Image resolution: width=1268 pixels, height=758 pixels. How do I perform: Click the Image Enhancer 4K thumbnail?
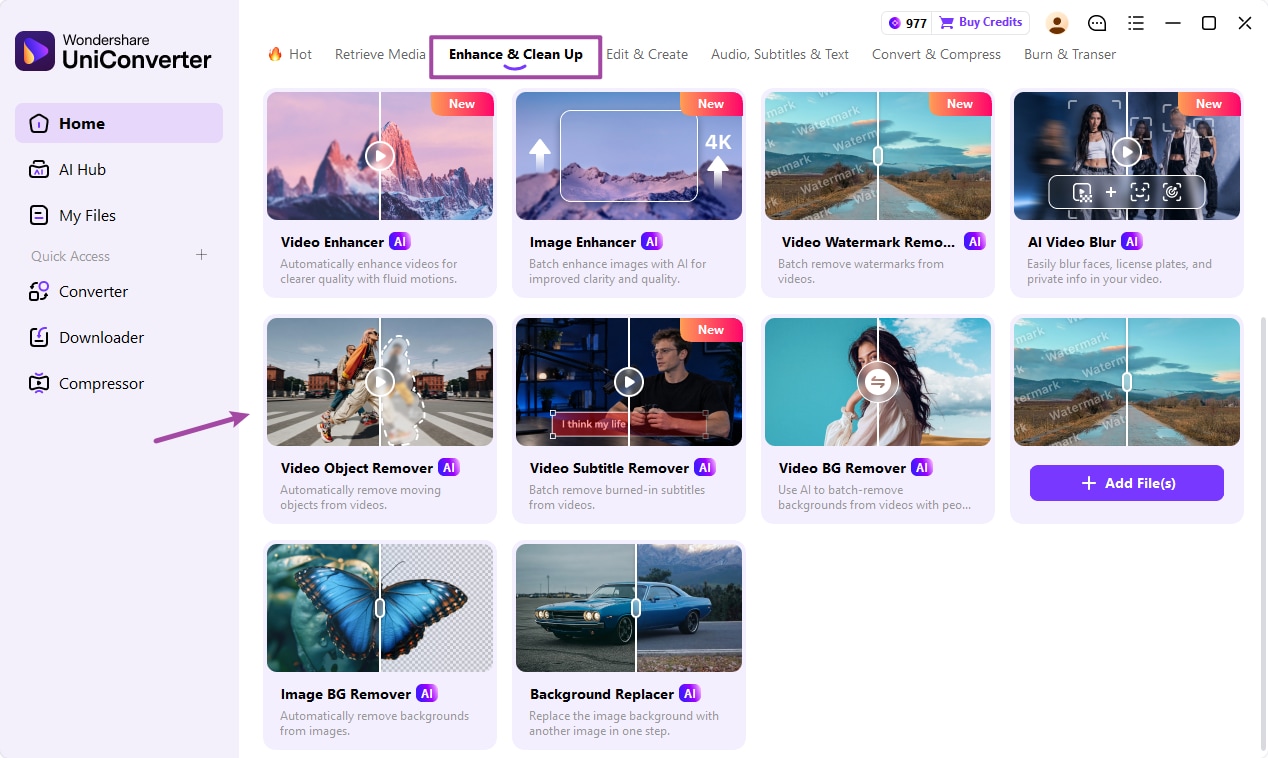(629, 156)
